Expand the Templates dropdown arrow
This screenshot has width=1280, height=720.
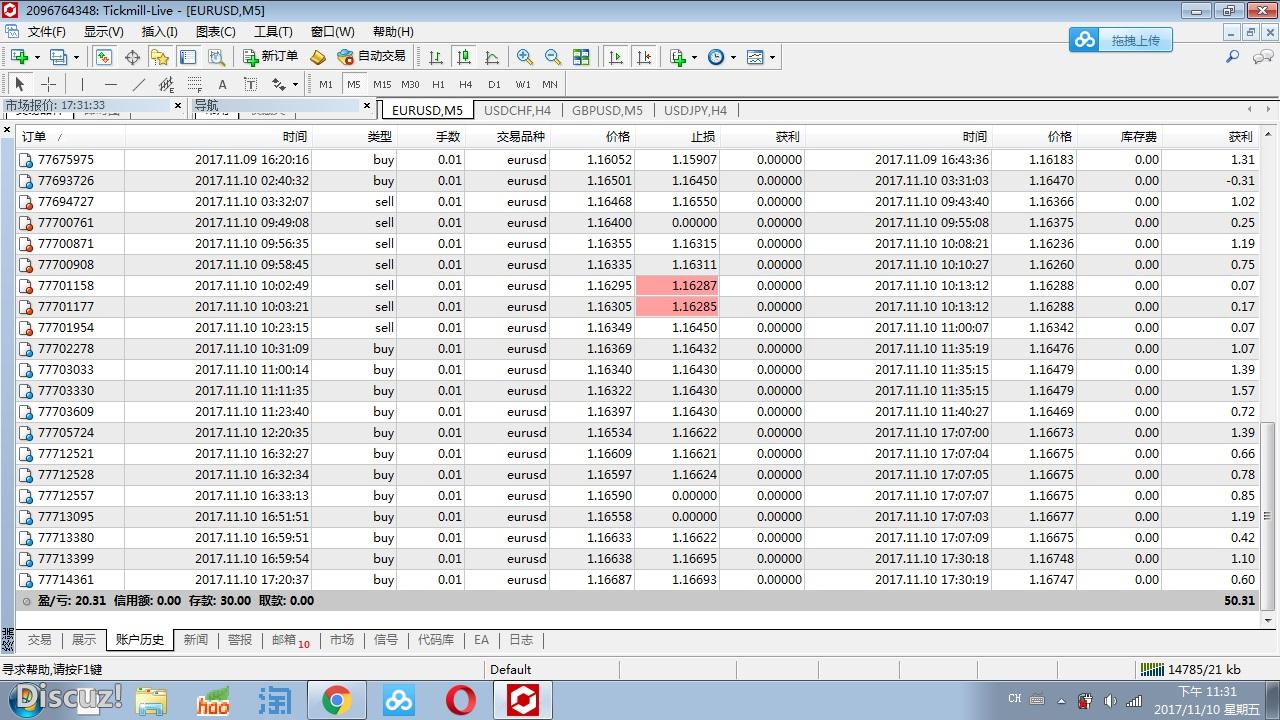point(772,57)
